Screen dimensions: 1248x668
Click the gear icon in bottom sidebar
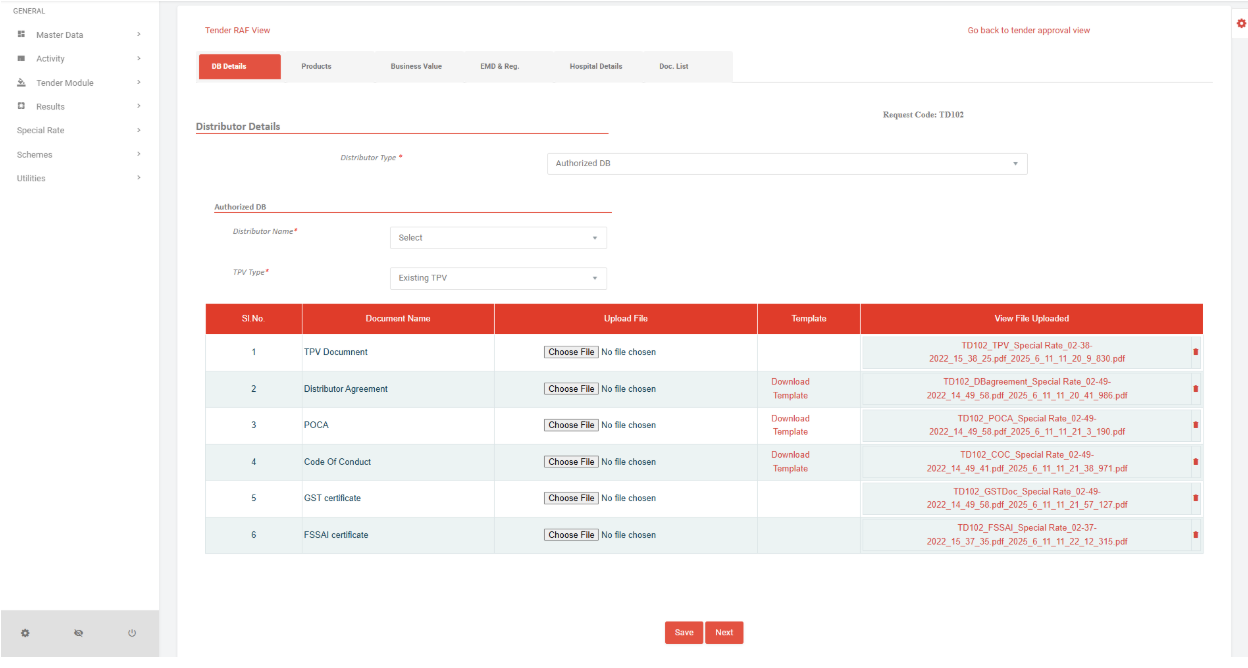pos(25,633)
